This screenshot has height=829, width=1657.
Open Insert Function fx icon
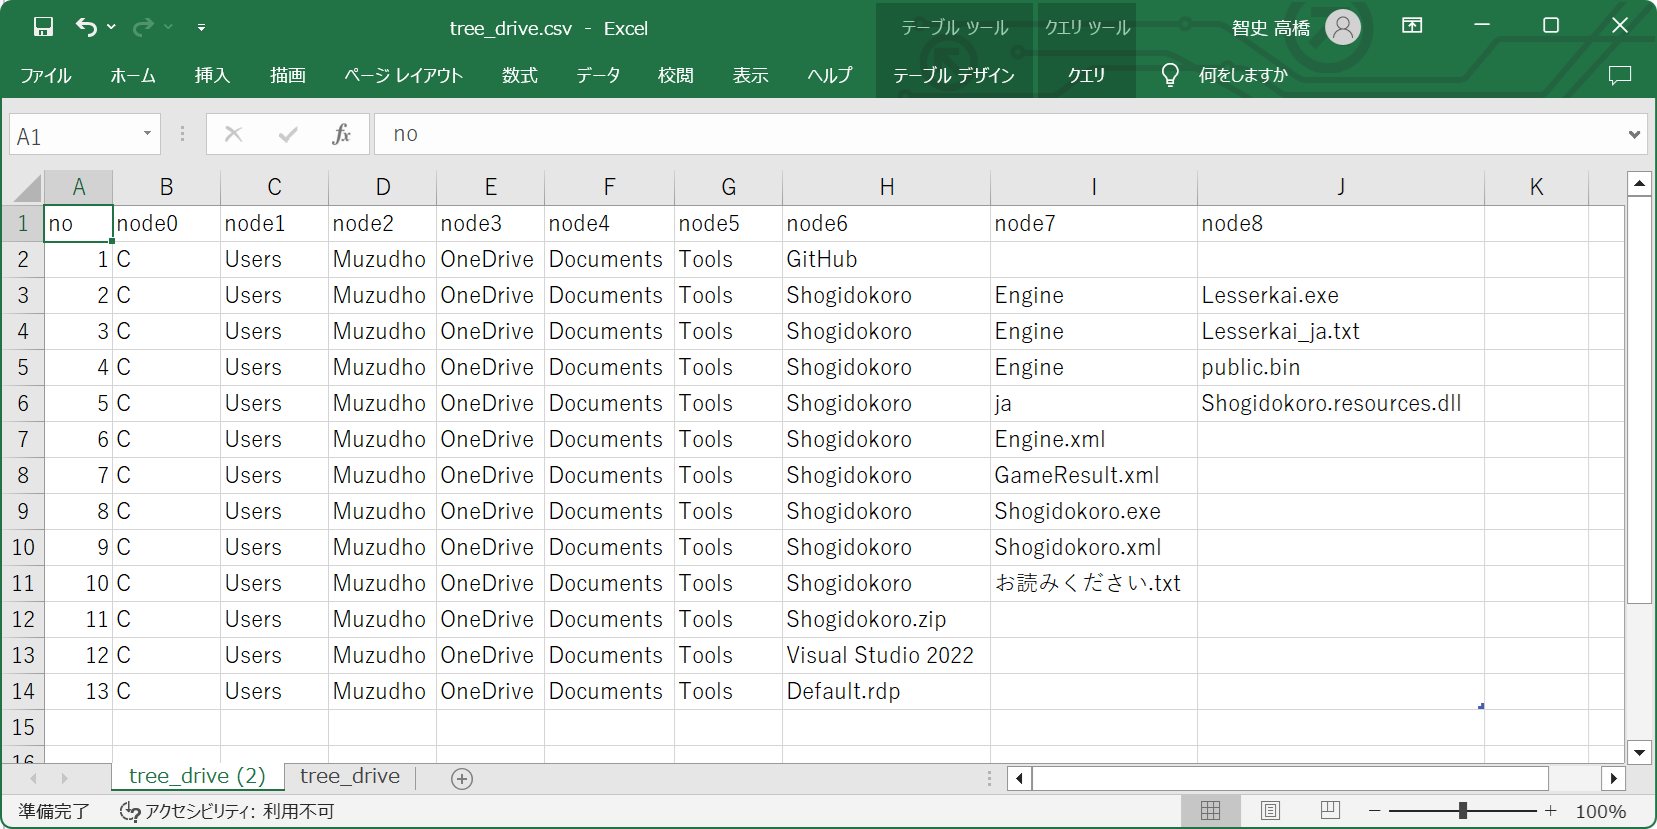[341, 134]
